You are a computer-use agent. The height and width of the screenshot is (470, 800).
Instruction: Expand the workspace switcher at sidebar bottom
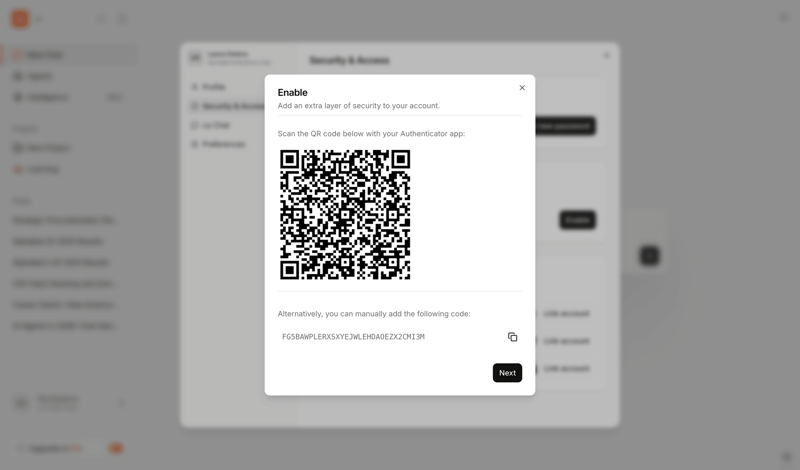coord(121,403)
